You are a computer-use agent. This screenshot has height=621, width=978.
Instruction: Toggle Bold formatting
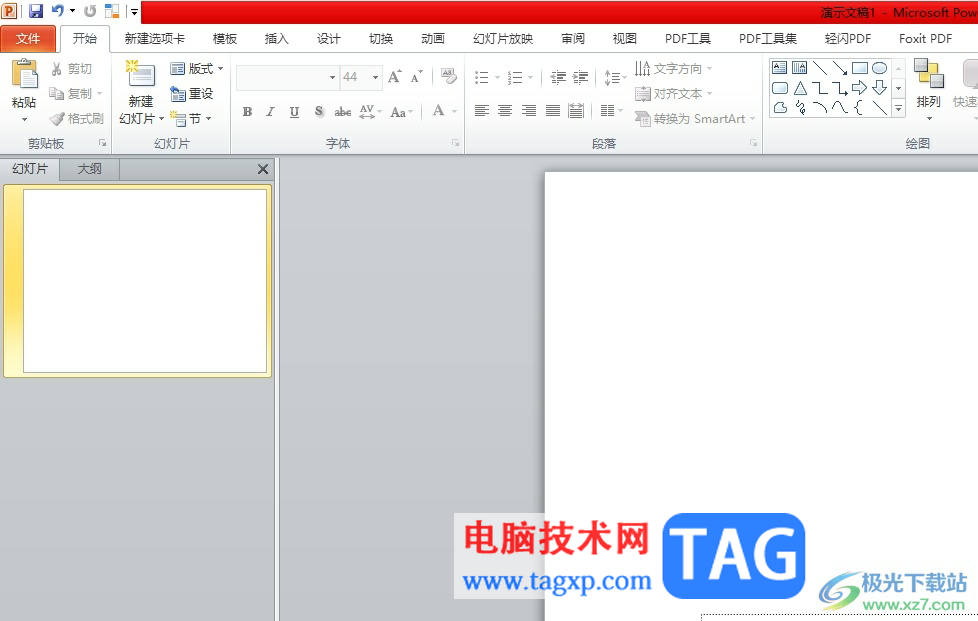(248, 112)
